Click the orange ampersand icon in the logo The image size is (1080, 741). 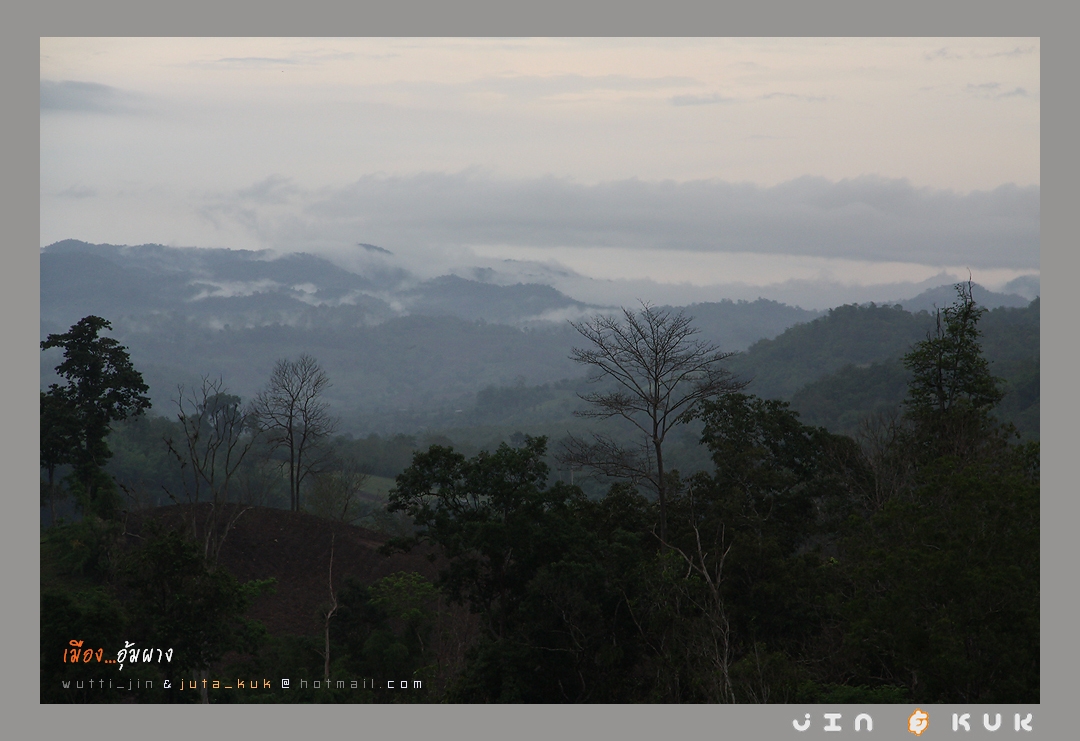click(x=917, y=722)
